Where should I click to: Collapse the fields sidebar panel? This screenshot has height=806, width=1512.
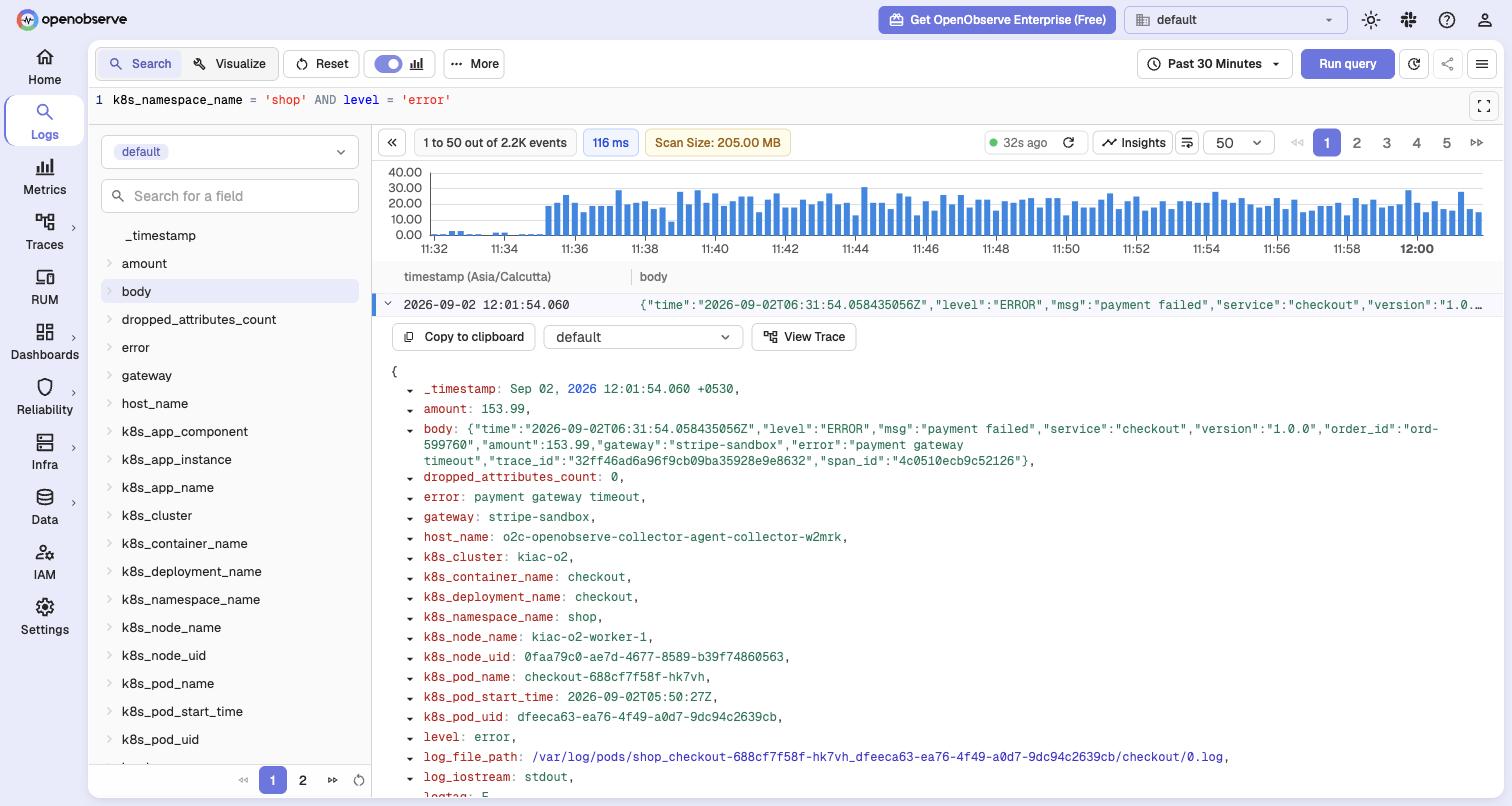392,143
